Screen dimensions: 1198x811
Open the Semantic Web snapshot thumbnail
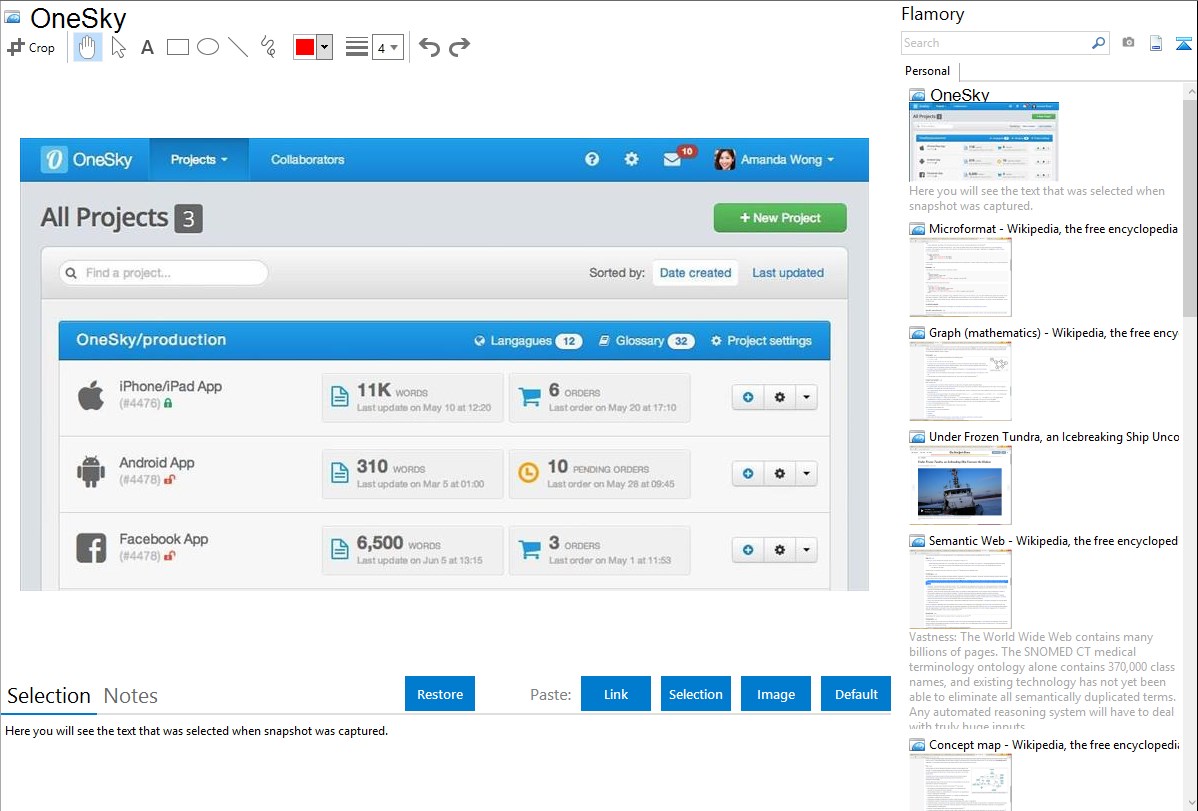tap(960, 588)
